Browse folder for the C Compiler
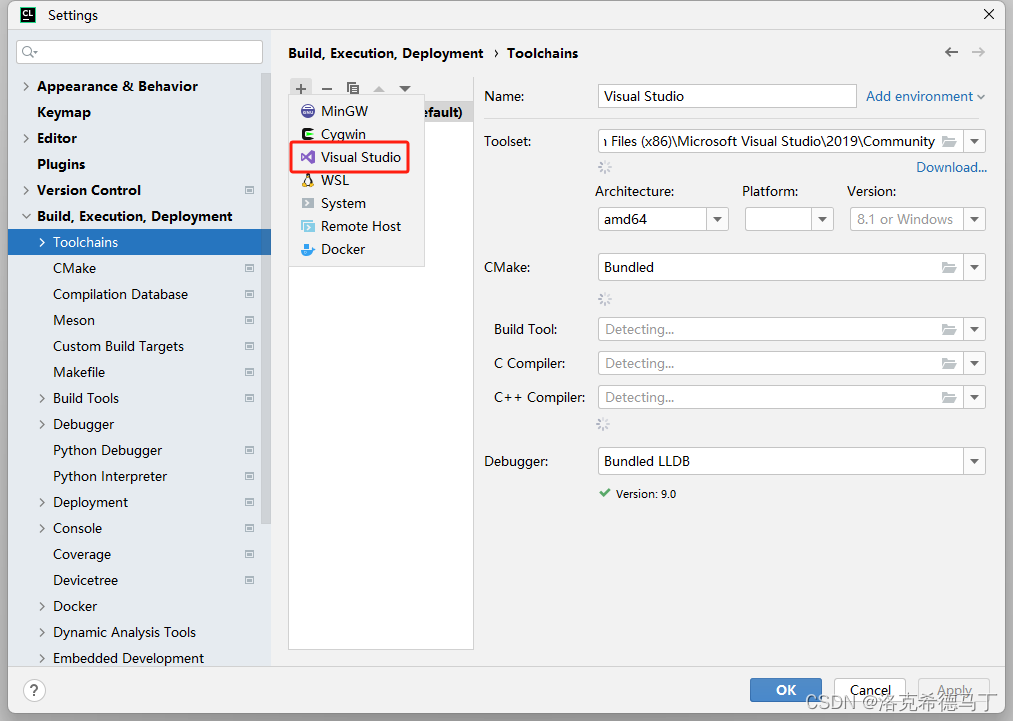1013x721 pixels. 949,363
